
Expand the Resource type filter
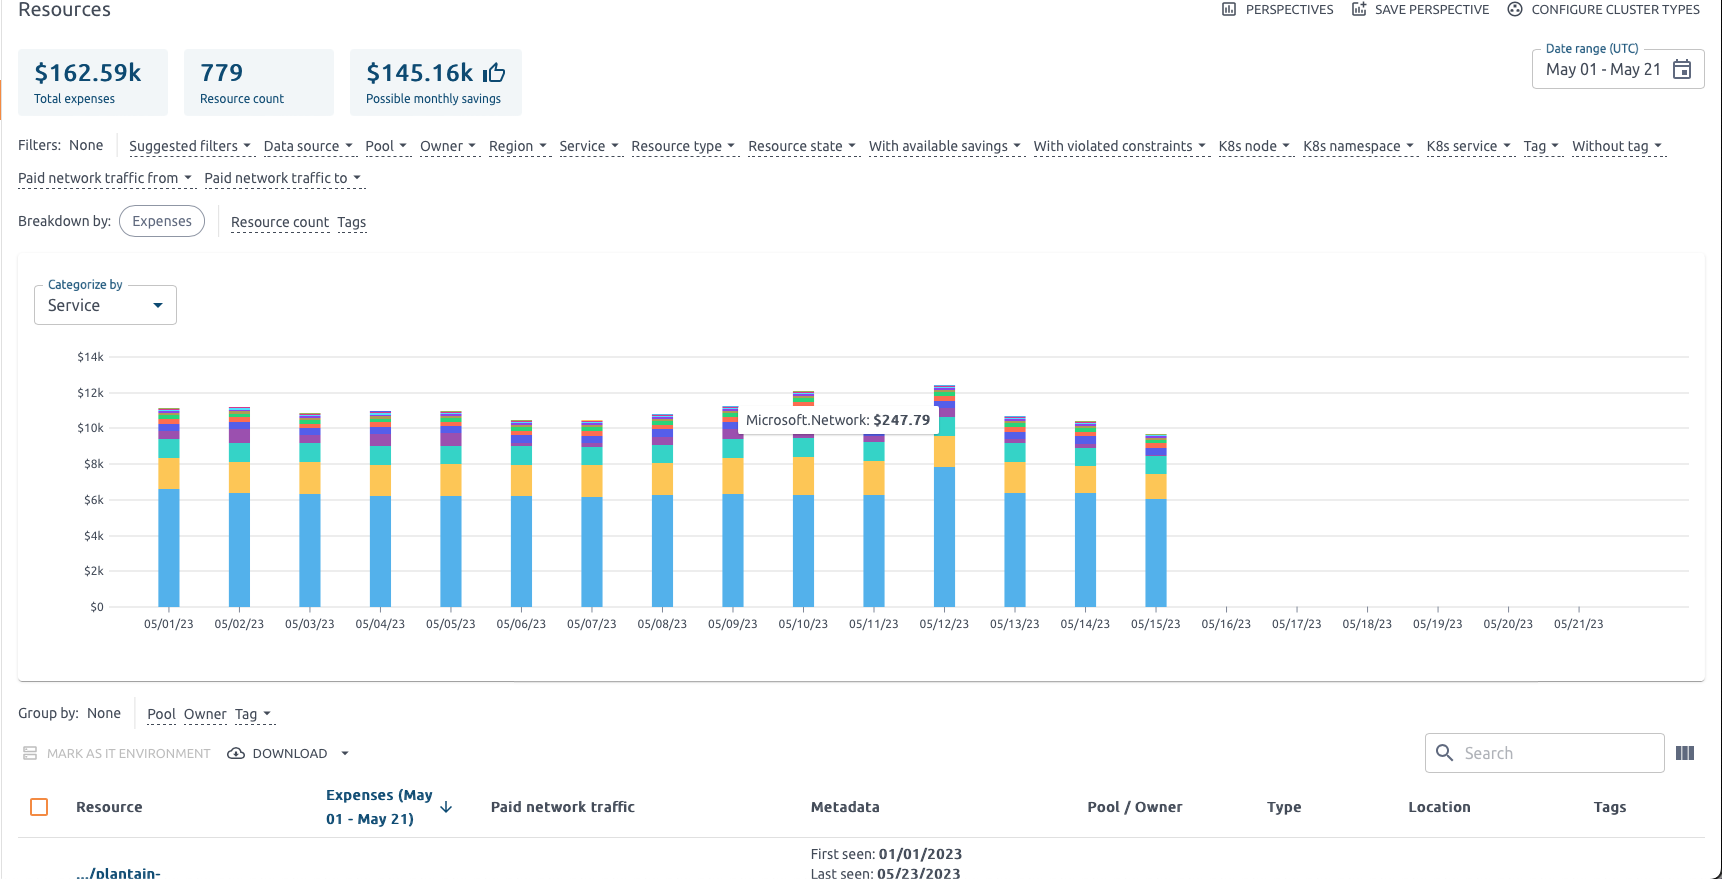[x=683, y=146]
